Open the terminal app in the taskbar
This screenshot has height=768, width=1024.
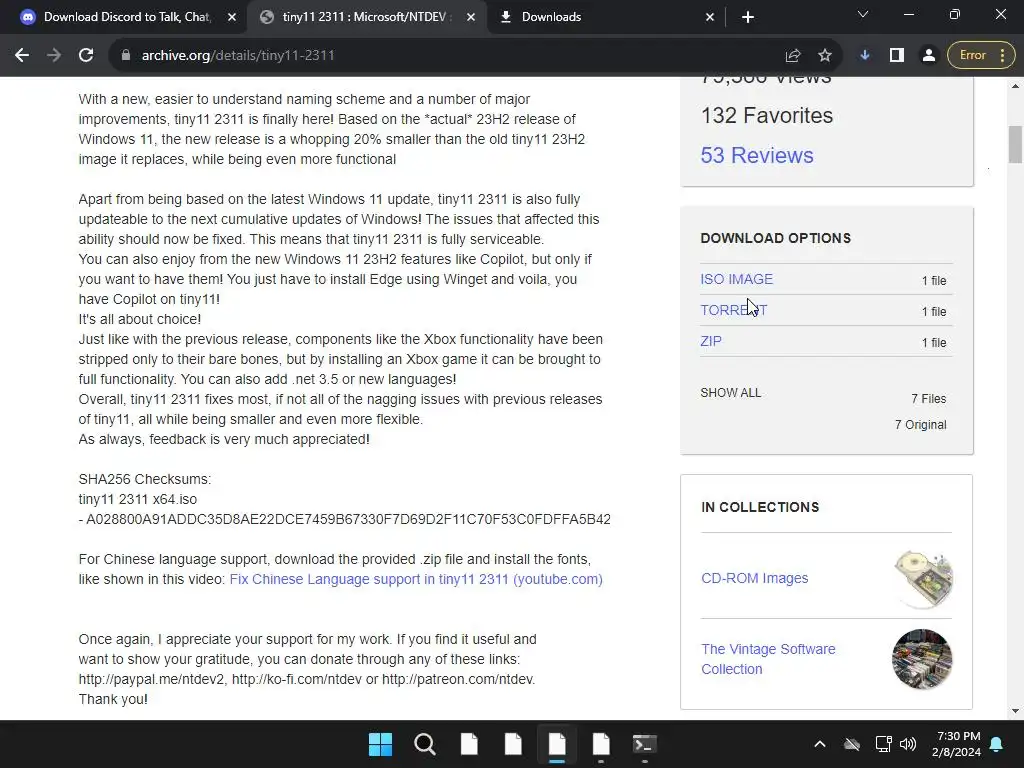645,744
